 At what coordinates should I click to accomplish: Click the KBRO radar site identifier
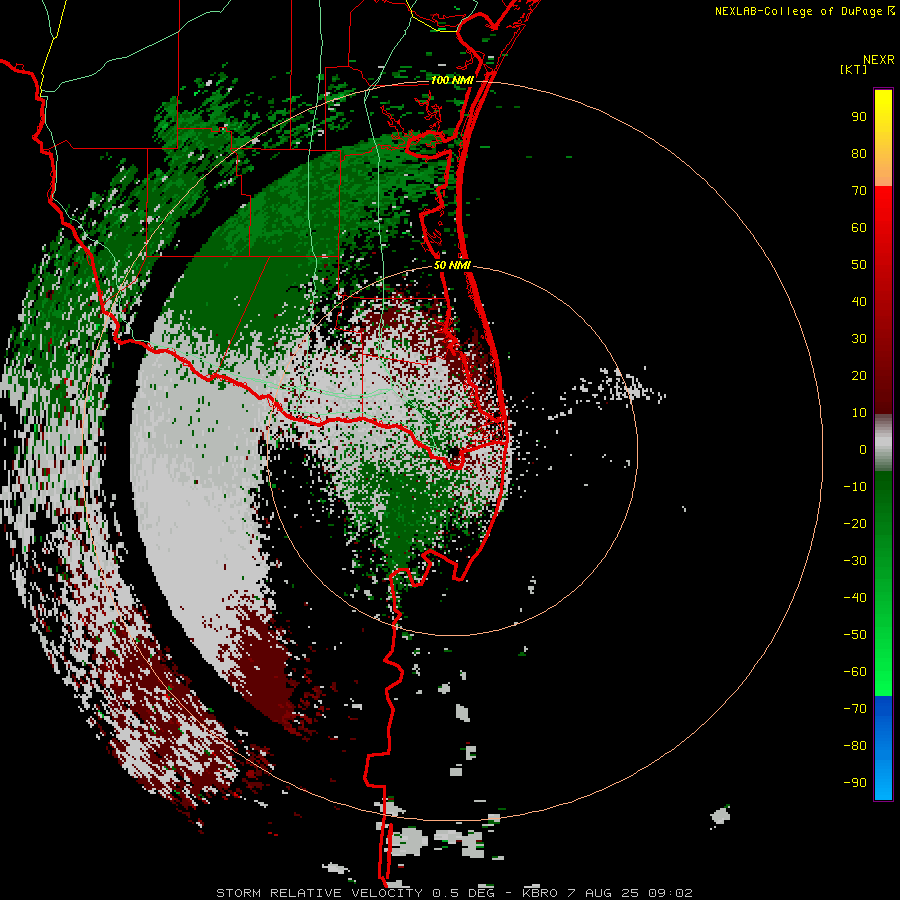click(x=540, y=893)
